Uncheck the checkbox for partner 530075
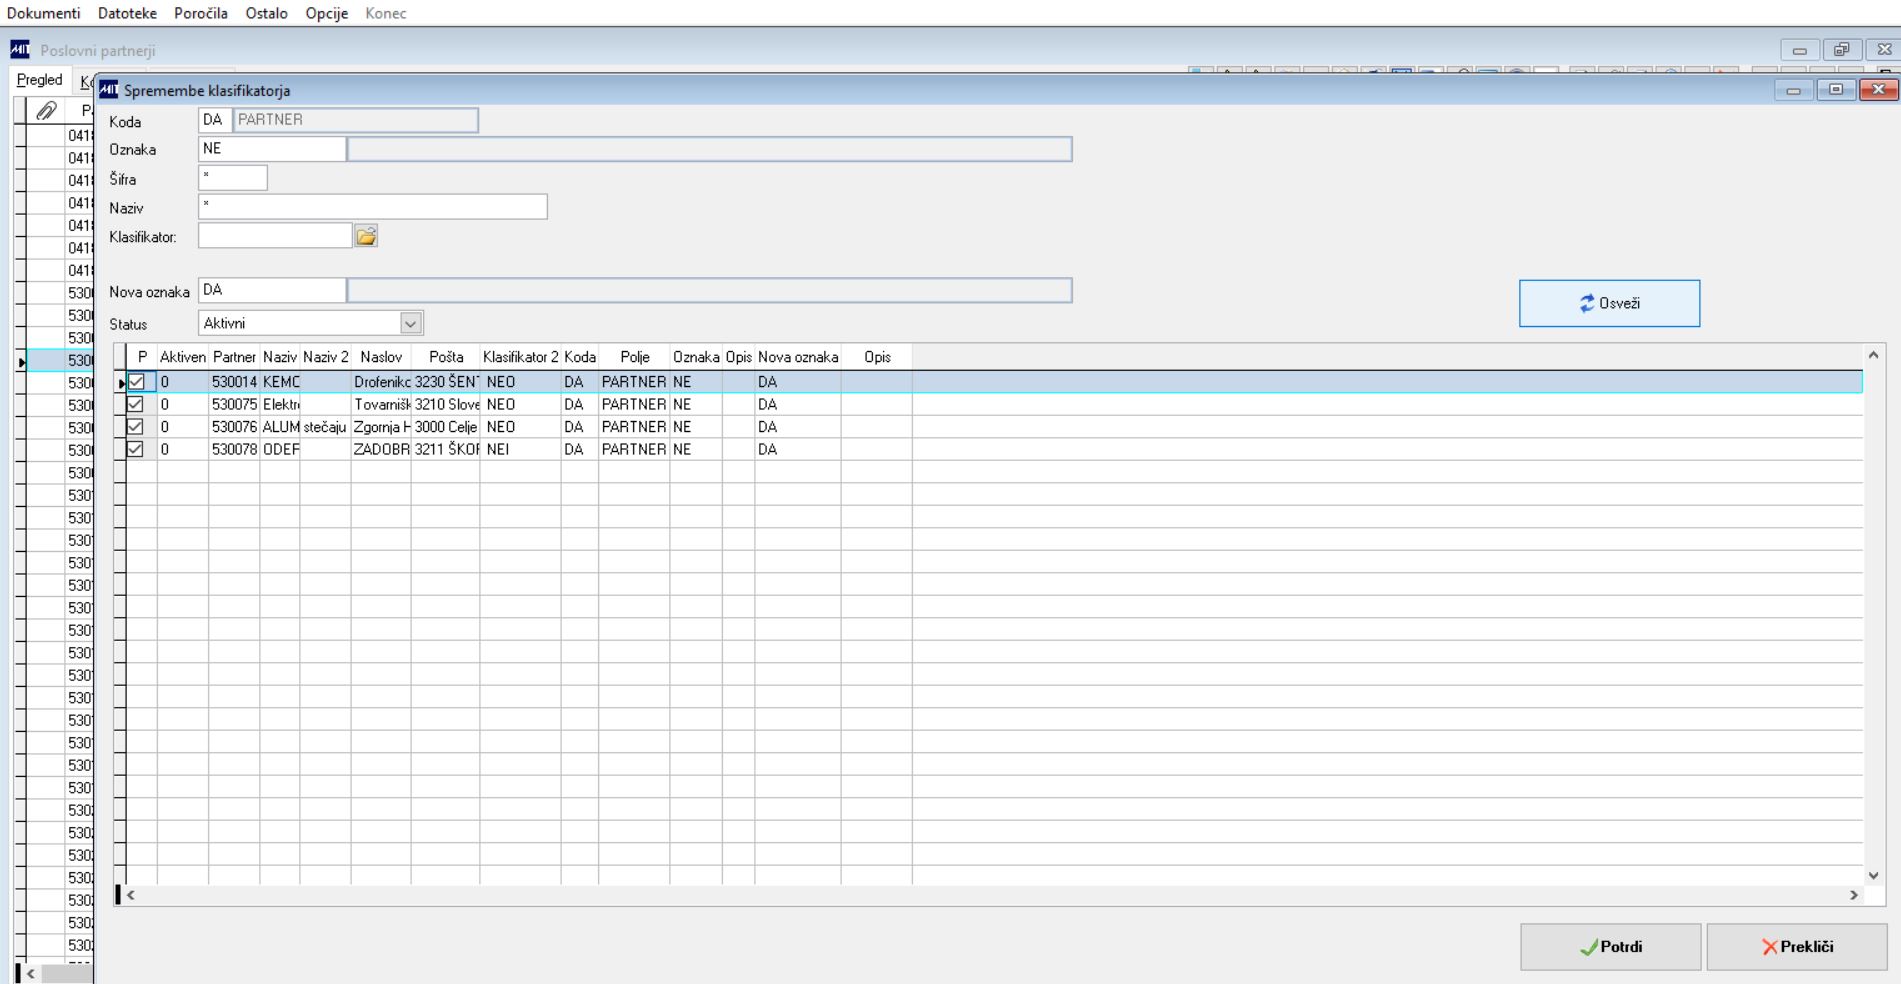The image size is (1901, 984). coord(136,404)
